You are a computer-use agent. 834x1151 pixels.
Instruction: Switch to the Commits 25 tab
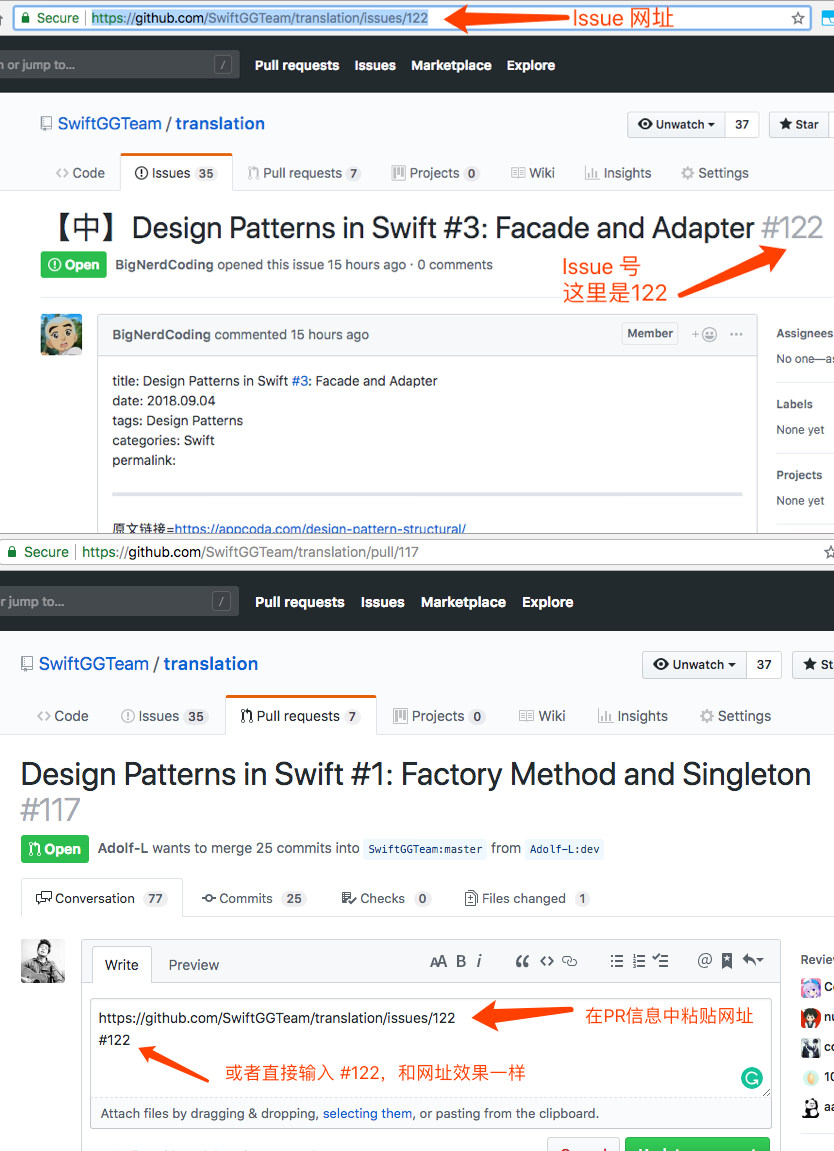coord(253,898)
